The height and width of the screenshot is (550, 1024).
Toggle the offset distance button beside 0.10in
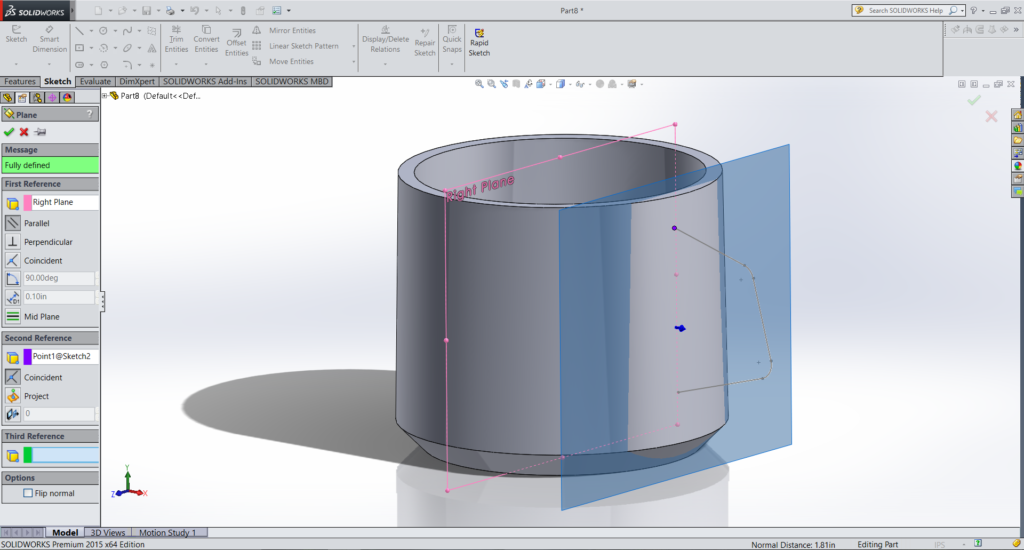click(x=12, y=297)
